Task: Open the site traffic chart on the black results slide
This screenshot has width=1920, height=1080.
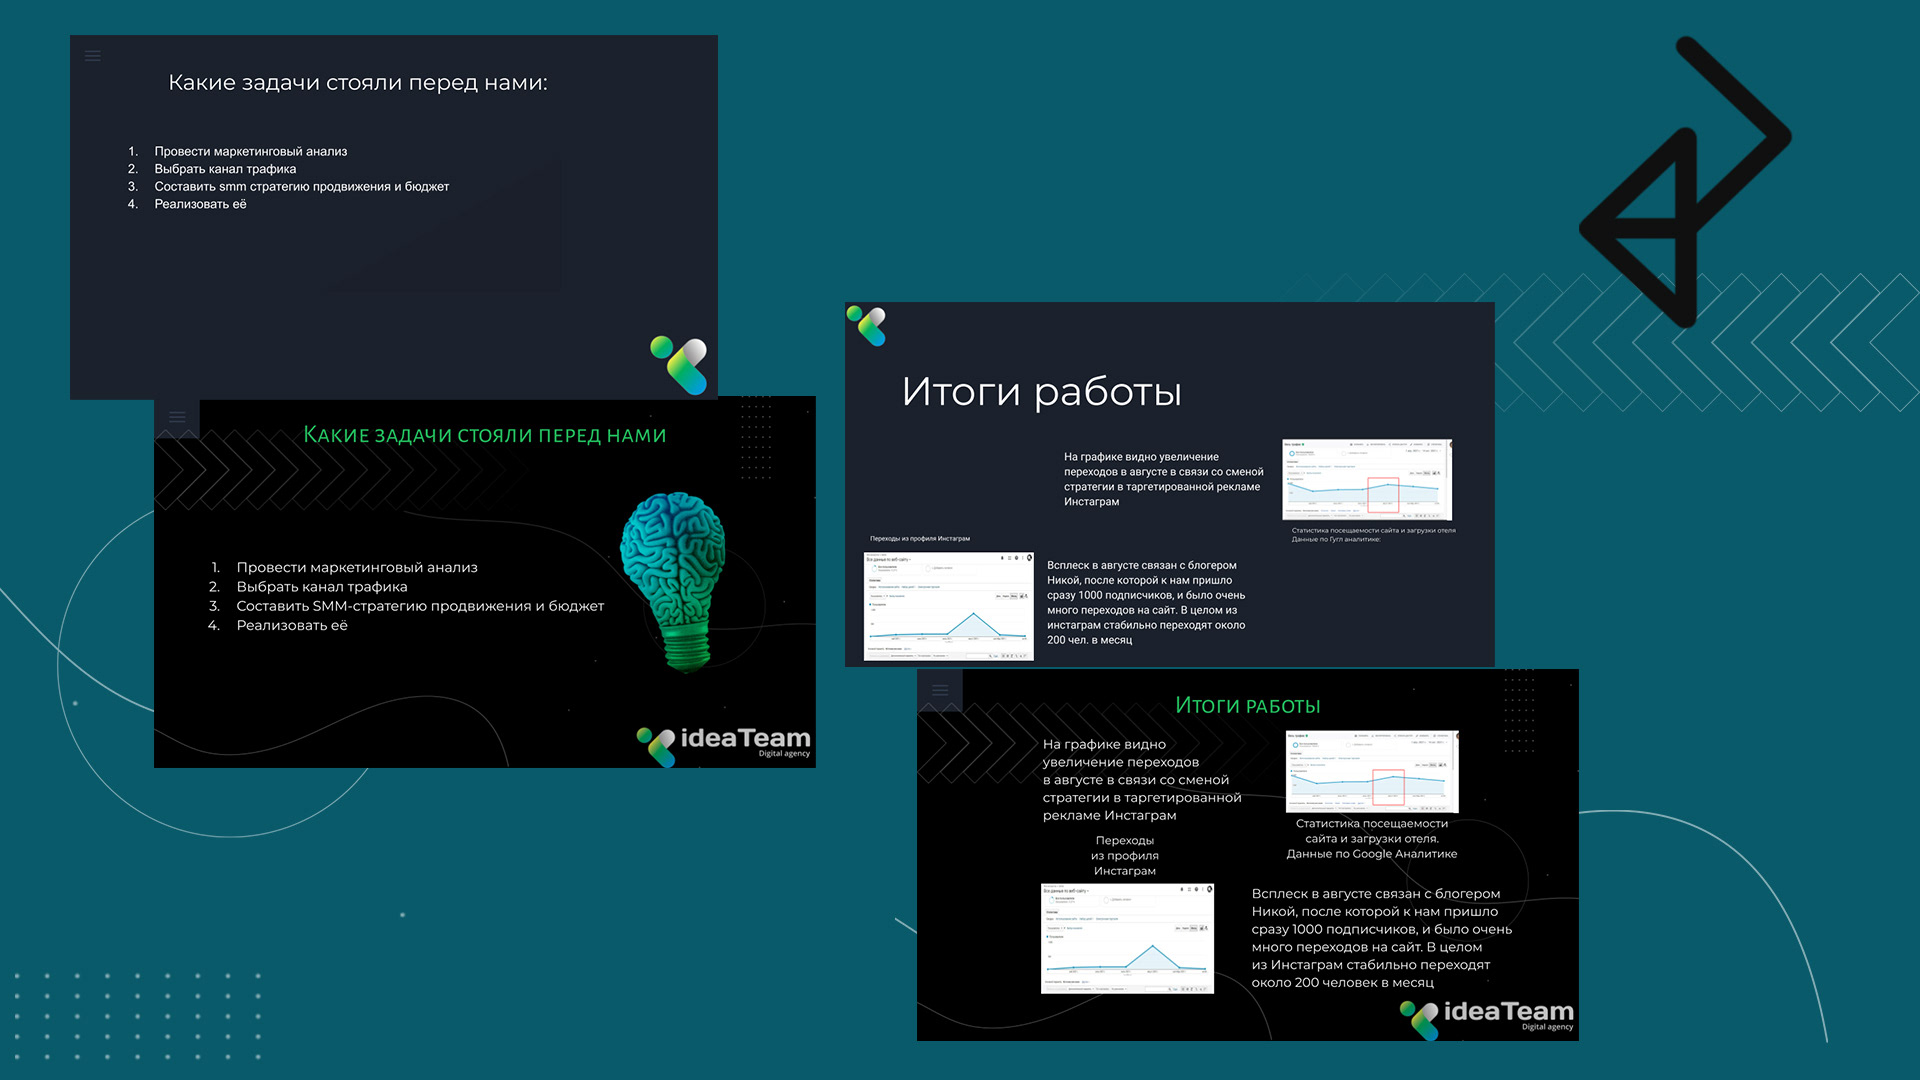Action: (1372, 771)
